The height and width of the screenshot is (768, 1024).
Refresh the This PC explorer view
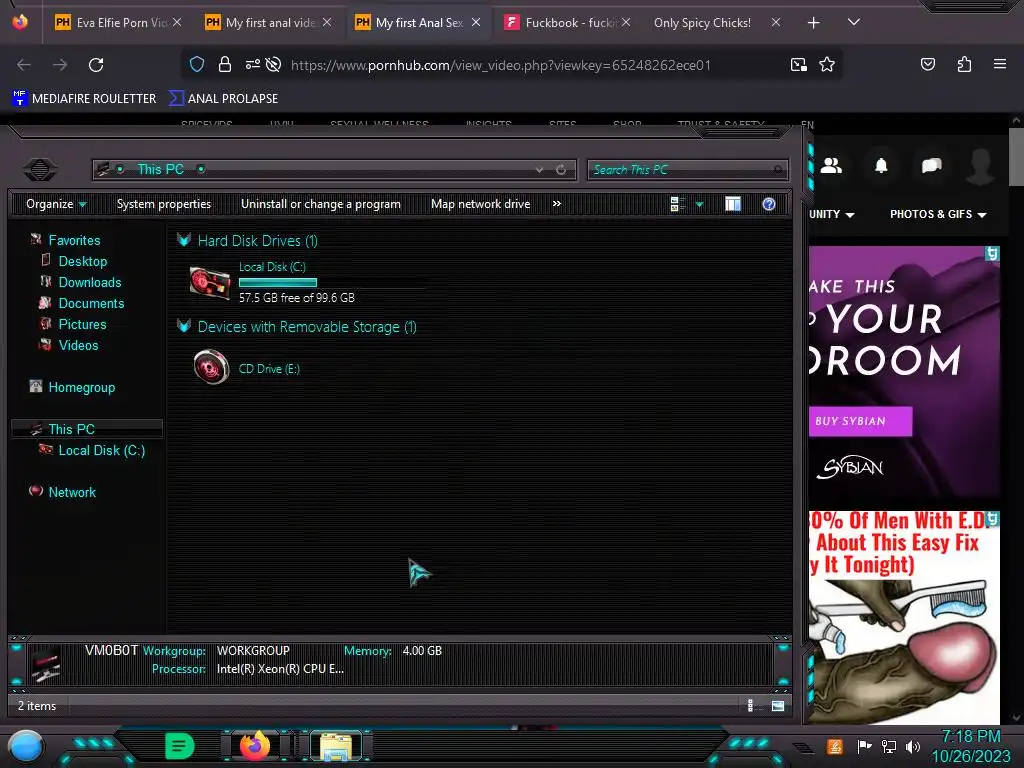coord(561,170)
